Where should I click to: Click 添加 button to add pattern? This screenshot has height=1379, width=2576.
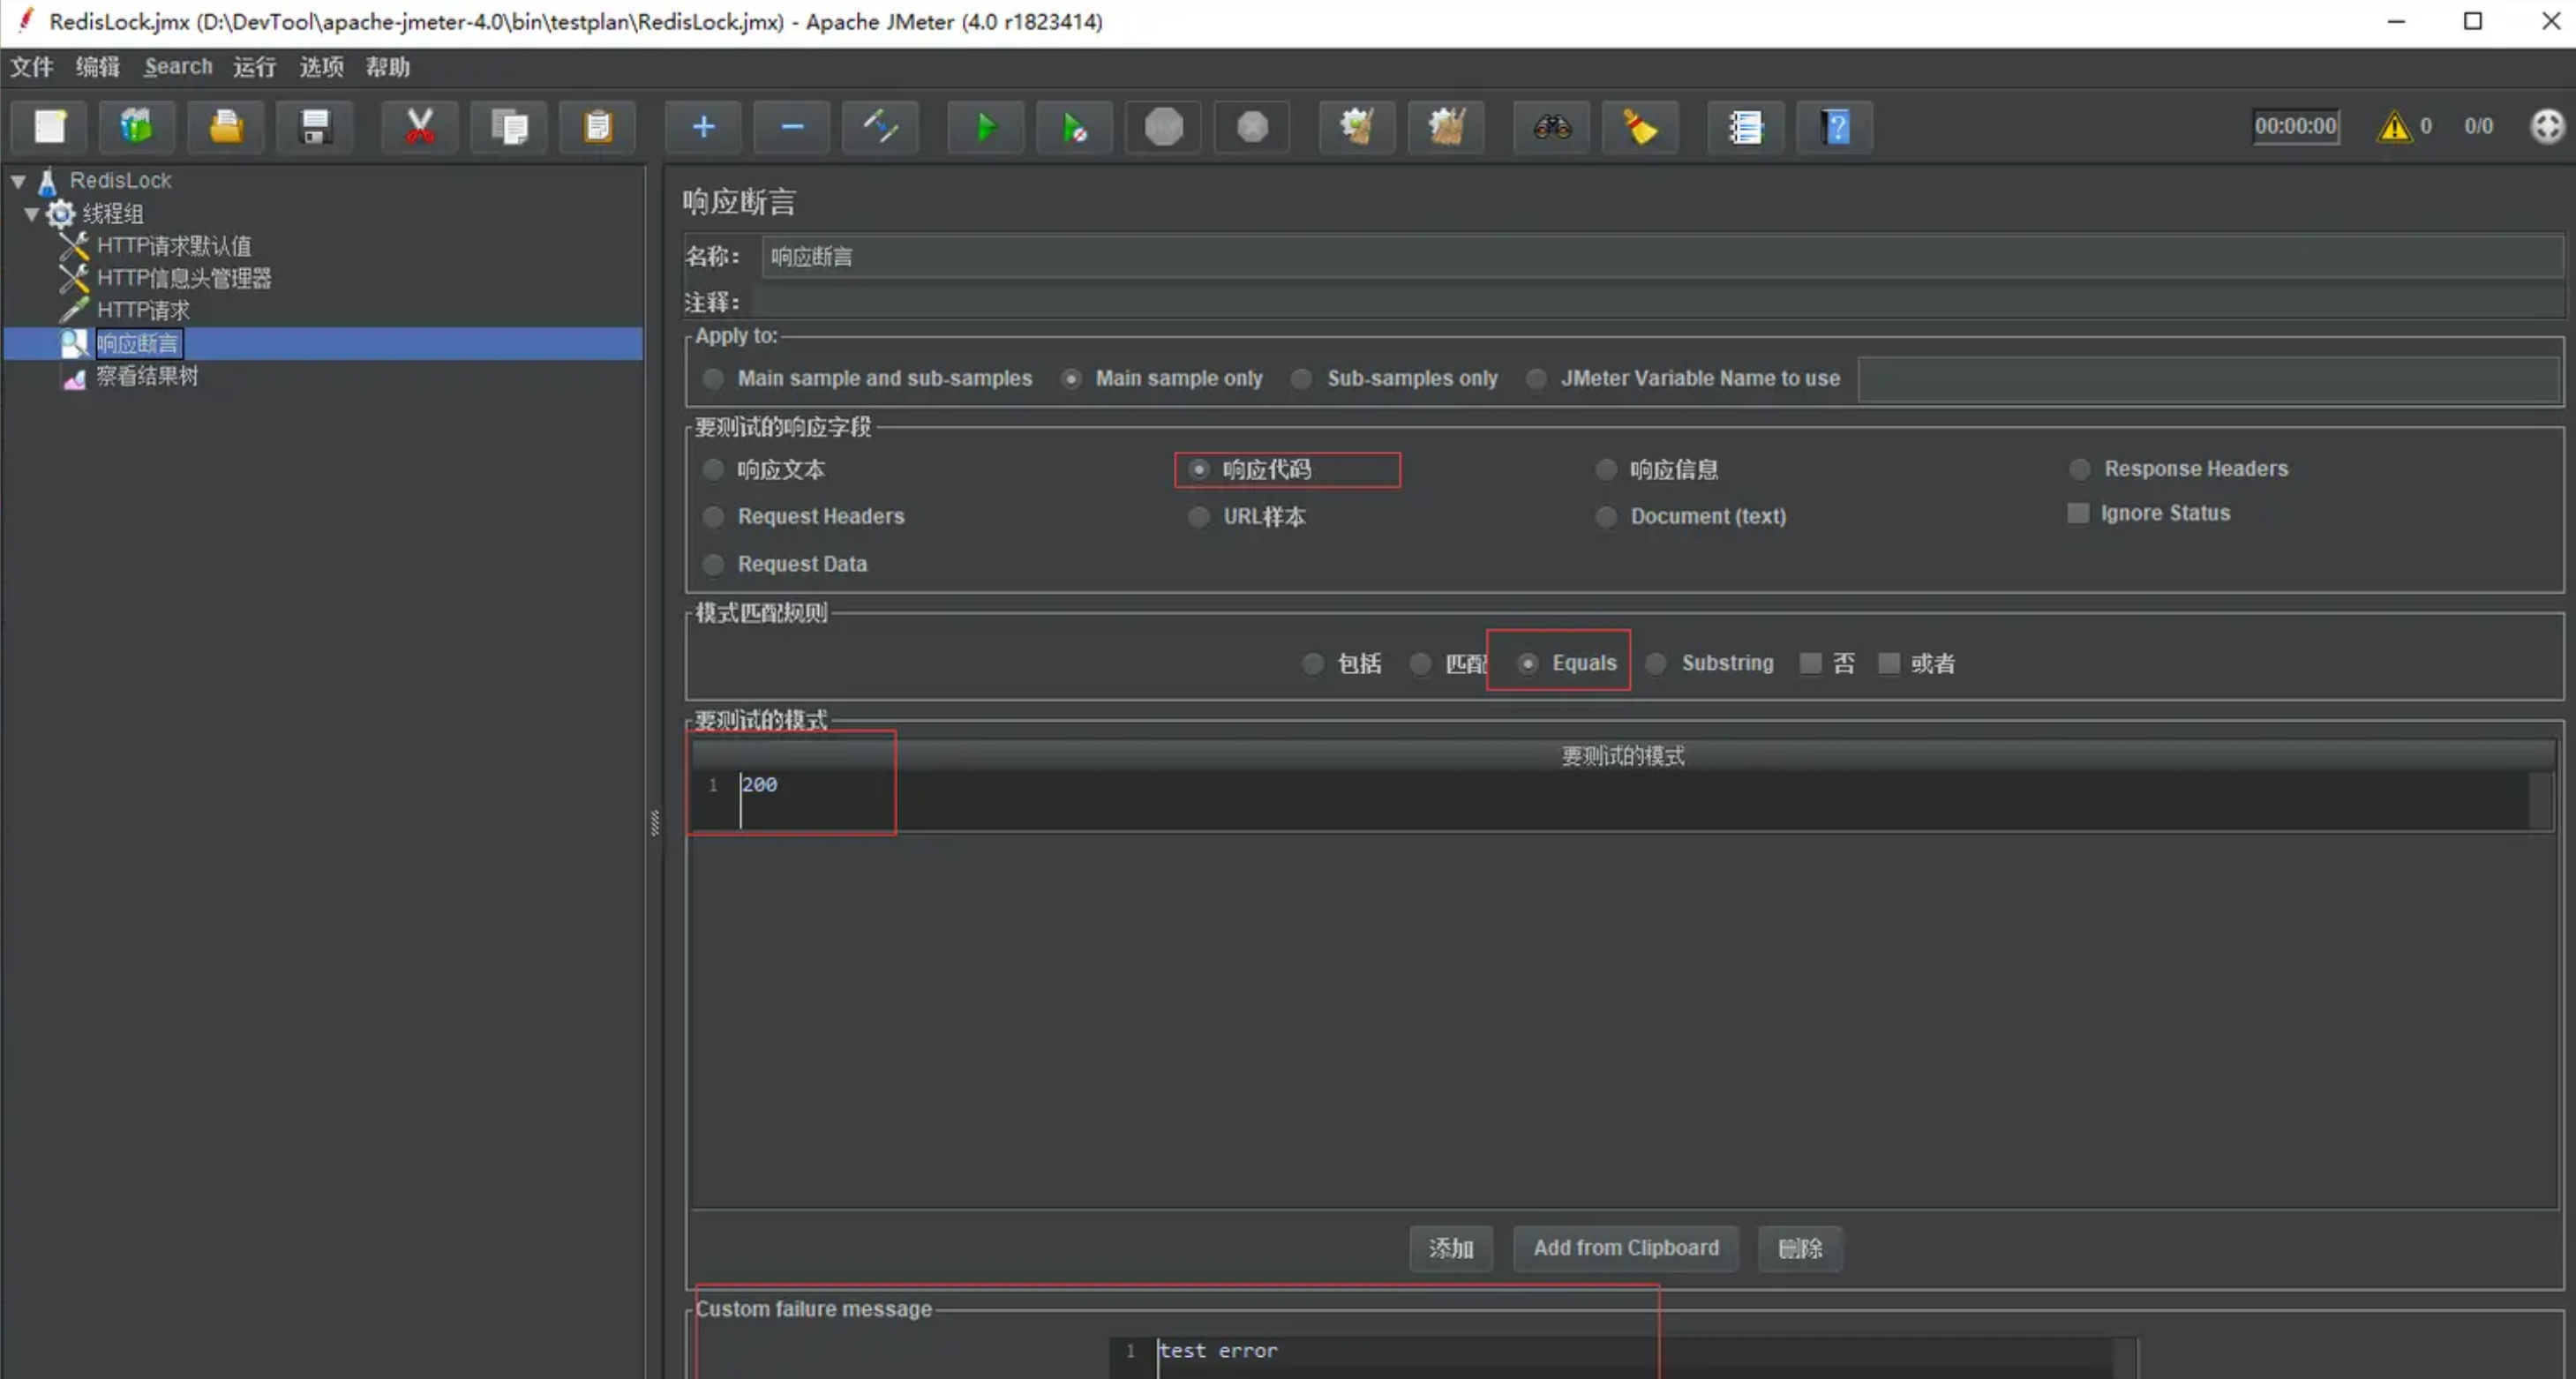1450,1248
